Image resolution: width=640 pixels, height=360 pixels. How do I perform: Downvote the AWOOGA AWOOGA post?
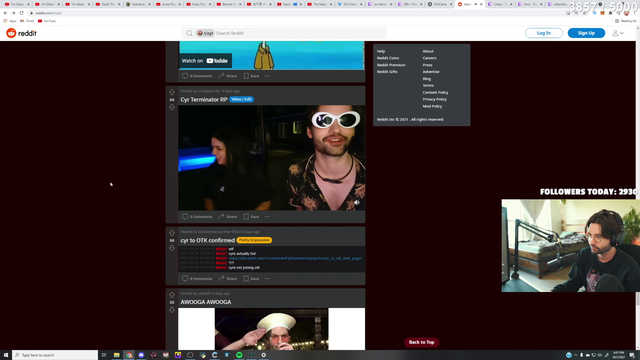[x=172, y=310]
